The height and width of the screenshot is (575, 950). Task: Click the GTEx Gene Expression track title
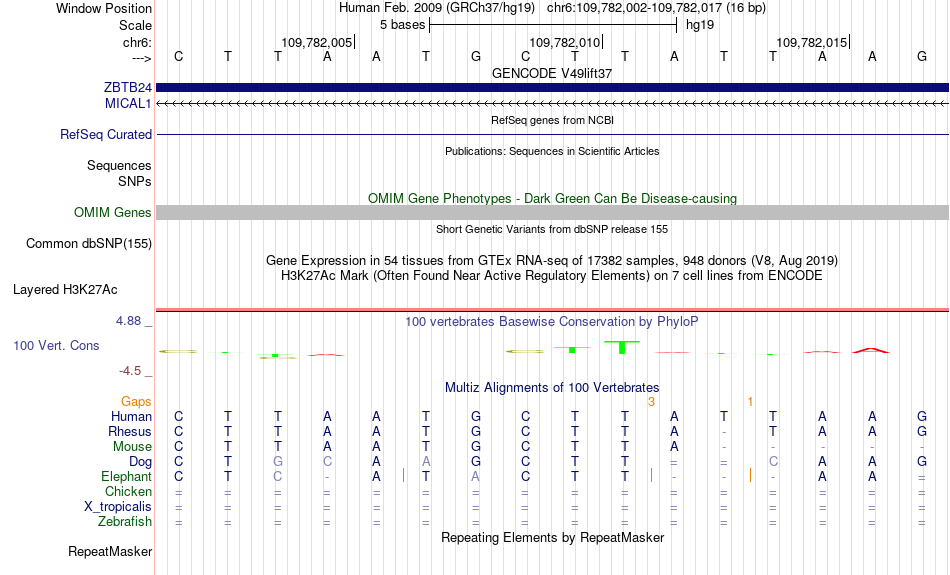(552, 261)
